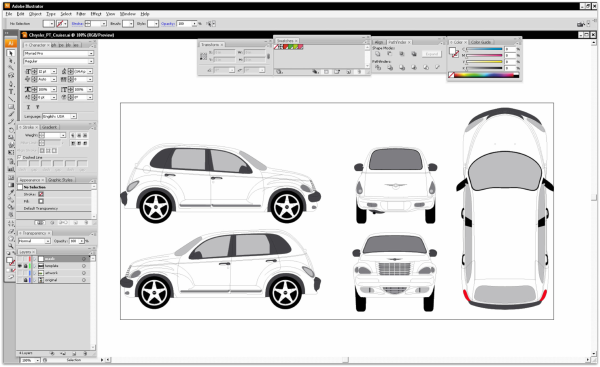Create new layer from Layers panel
Viewport: 600px width, 367px height.
pos(74,354)
